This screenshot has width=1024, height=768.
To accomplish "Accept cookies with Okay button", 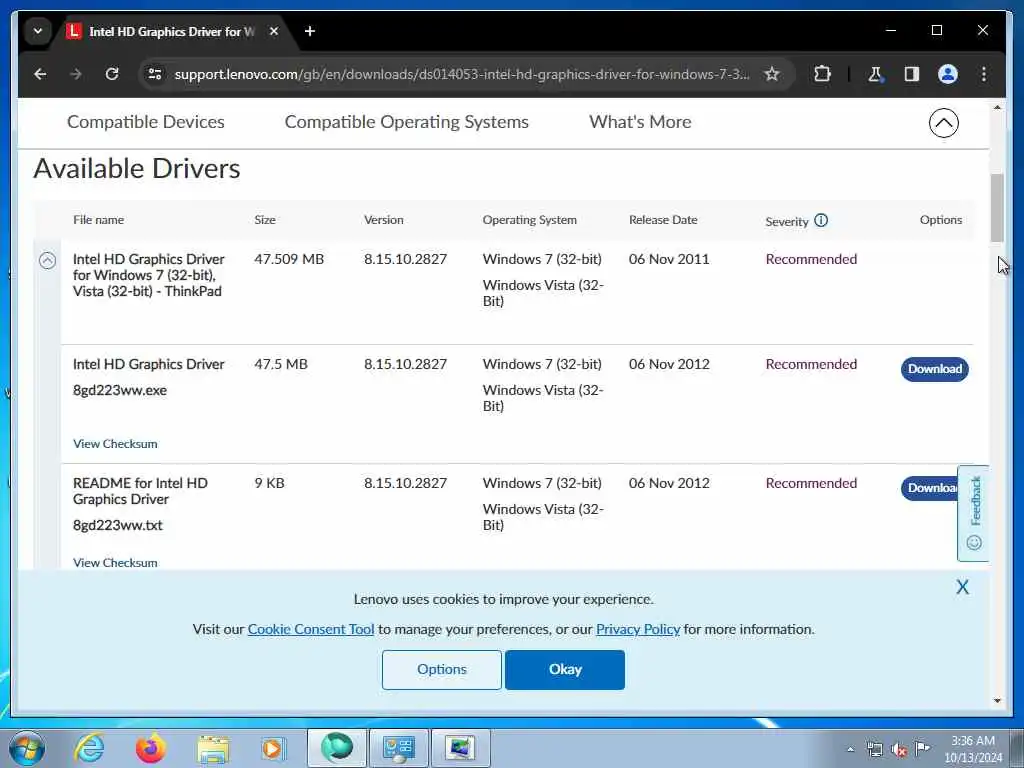I will pos(565,669).
